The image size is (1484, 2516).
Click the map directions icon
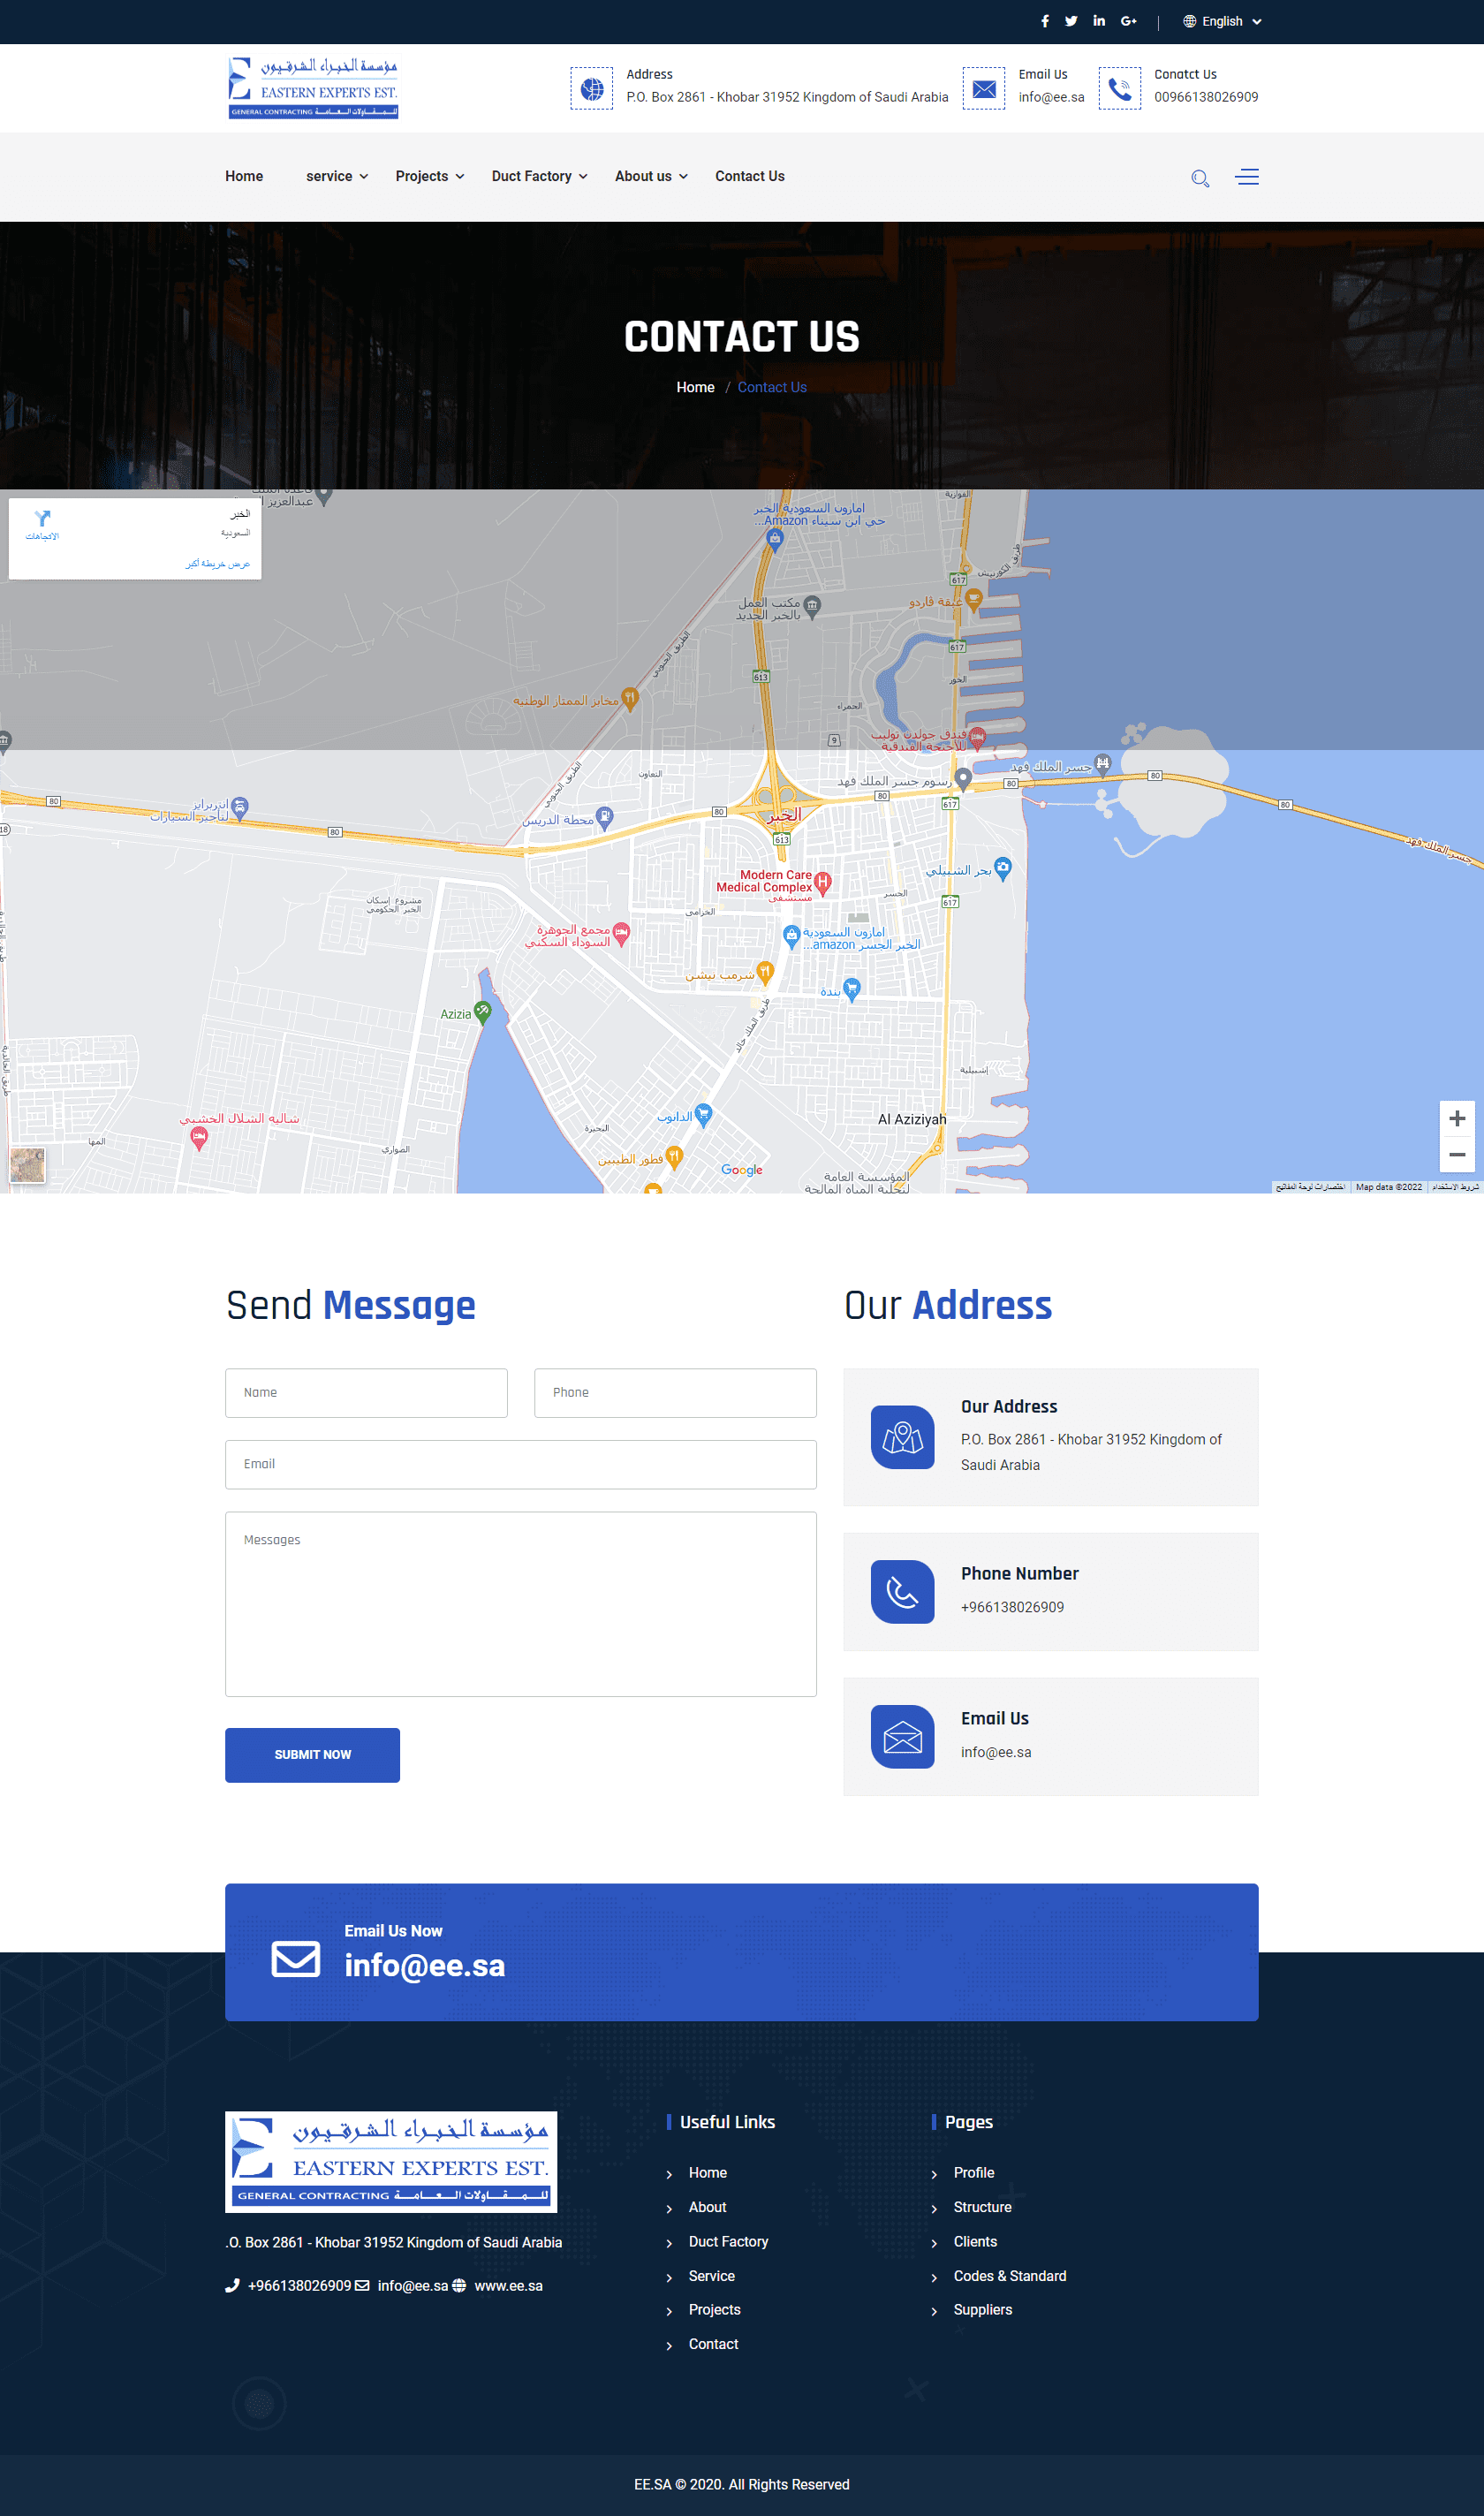coord(42,519)
